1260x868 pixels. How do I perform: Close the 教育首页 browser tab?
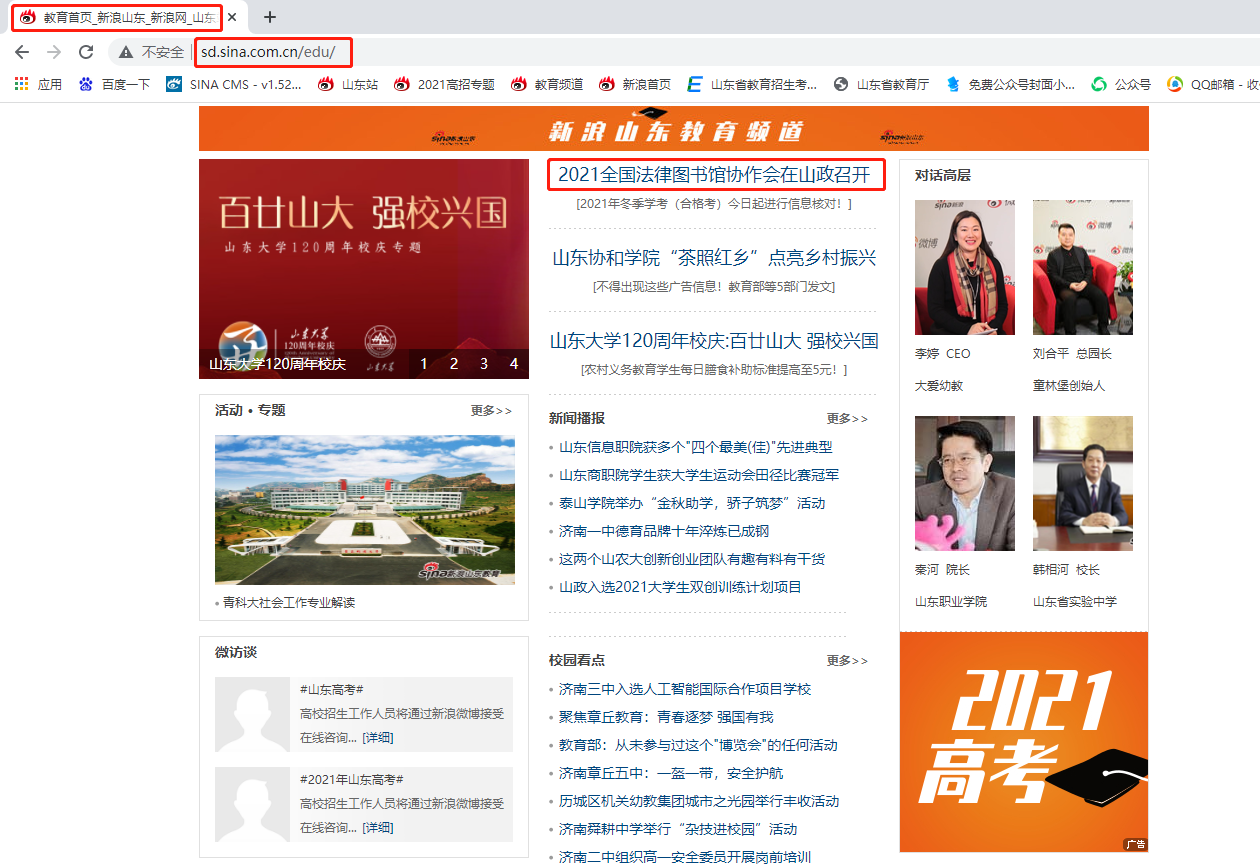(233, 17)
